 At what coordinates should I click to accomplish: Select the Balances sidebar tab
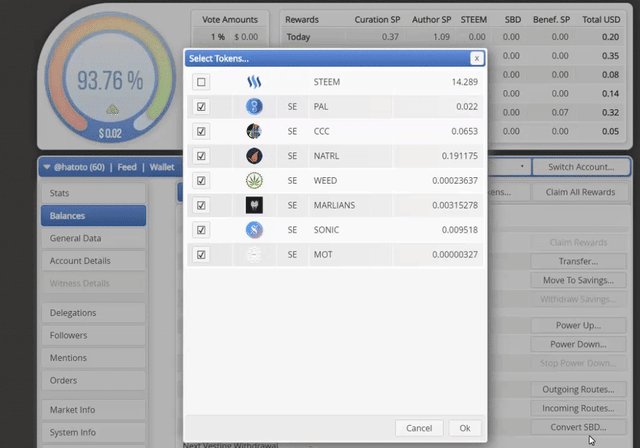[x=93, y=215]
